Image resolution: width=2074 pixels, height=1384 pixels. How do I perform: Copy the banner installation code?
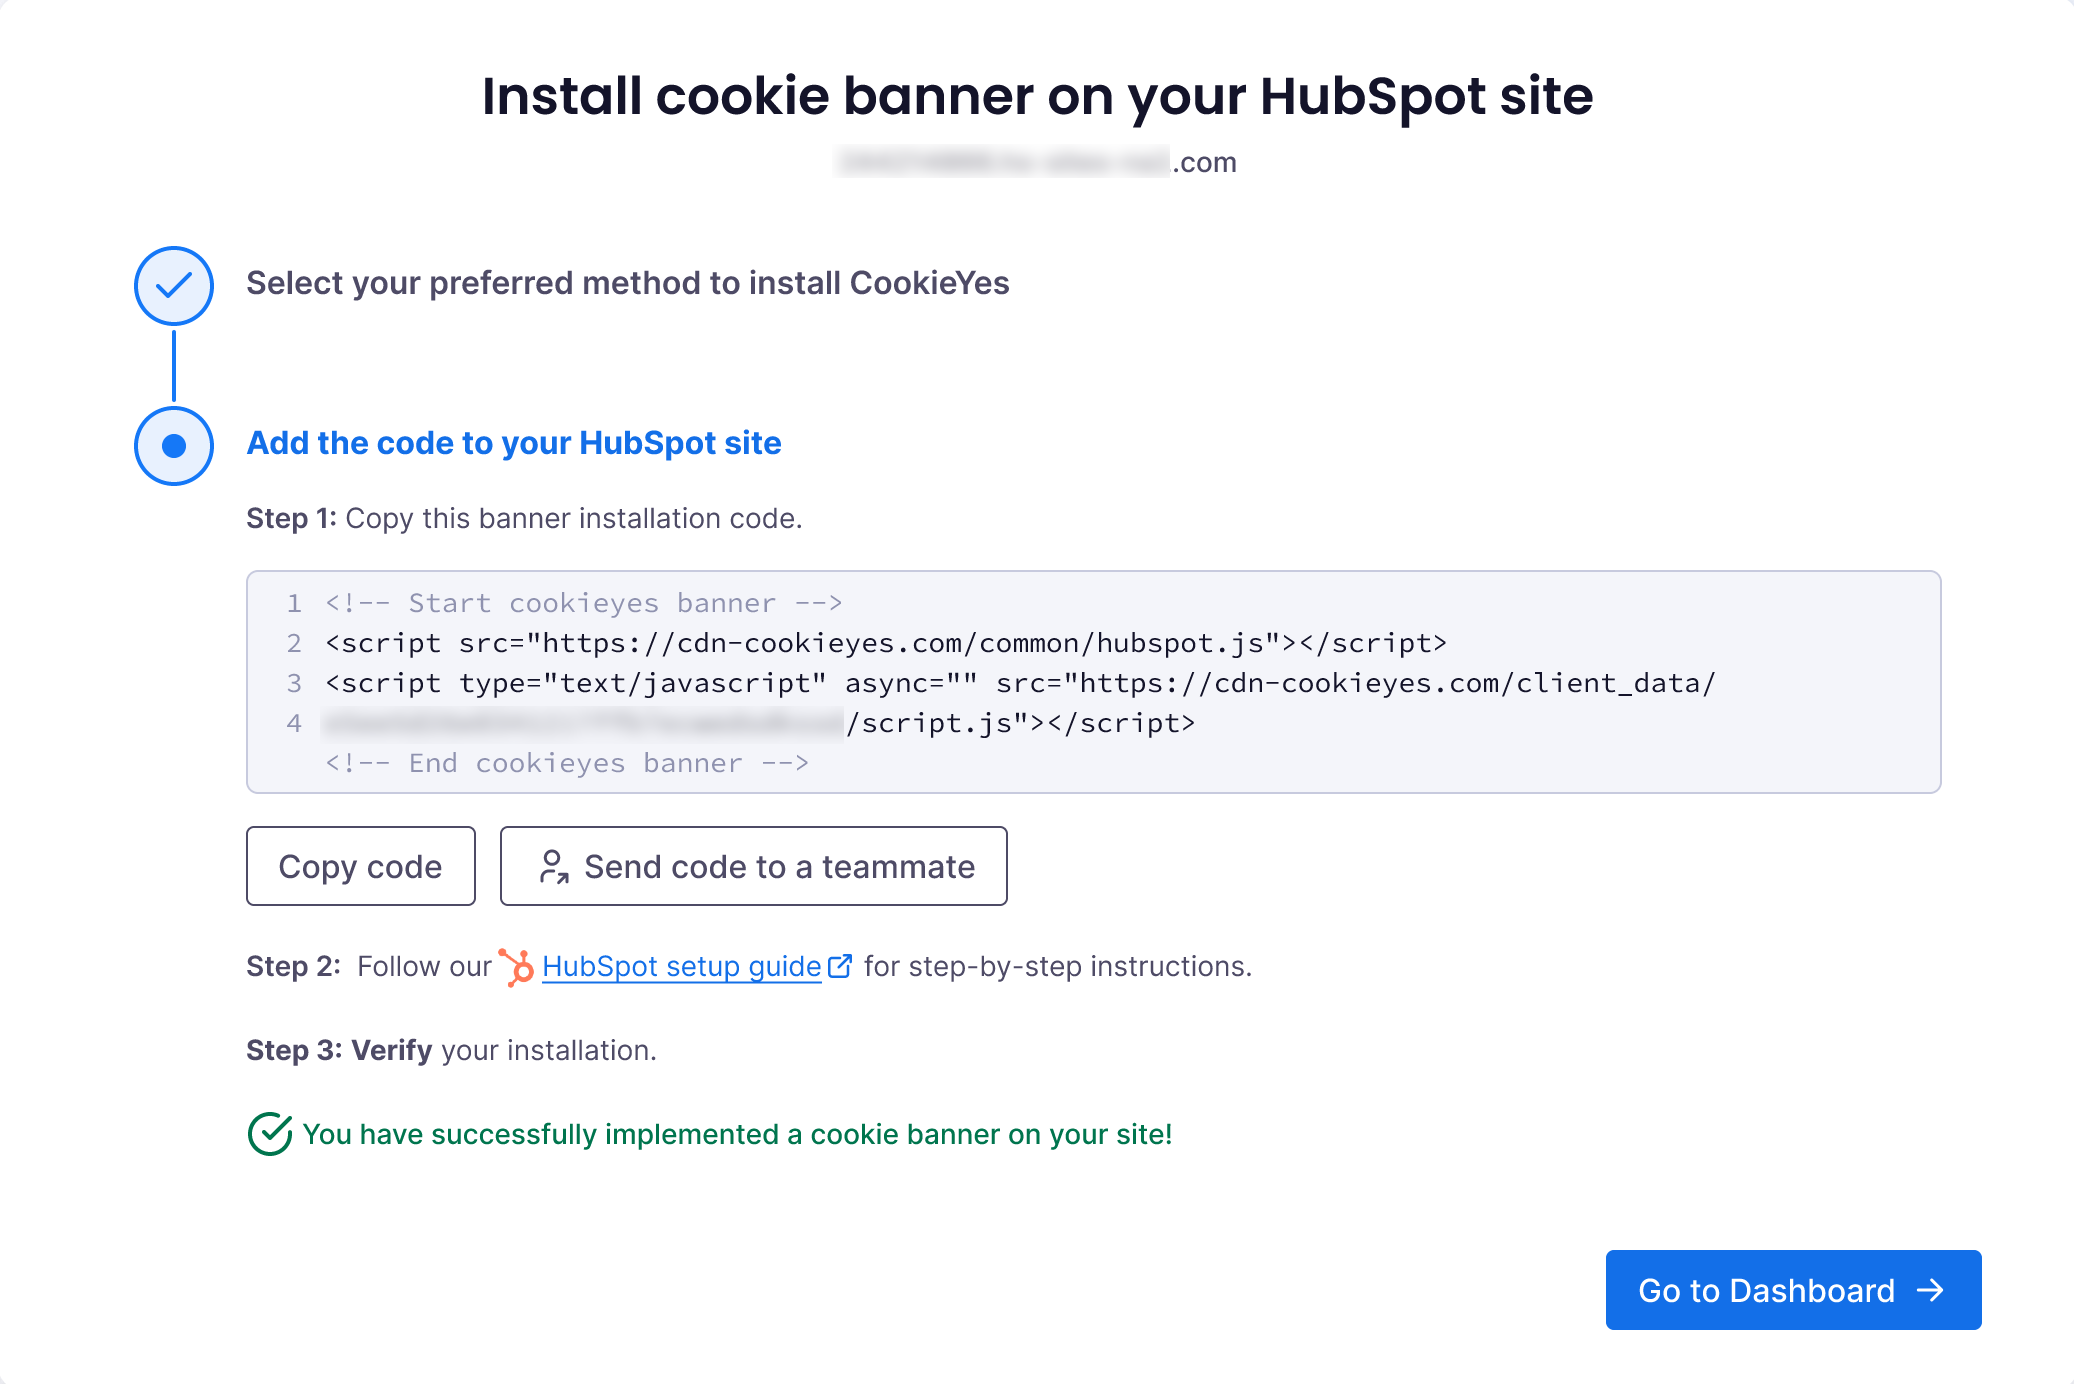[361, 866]
